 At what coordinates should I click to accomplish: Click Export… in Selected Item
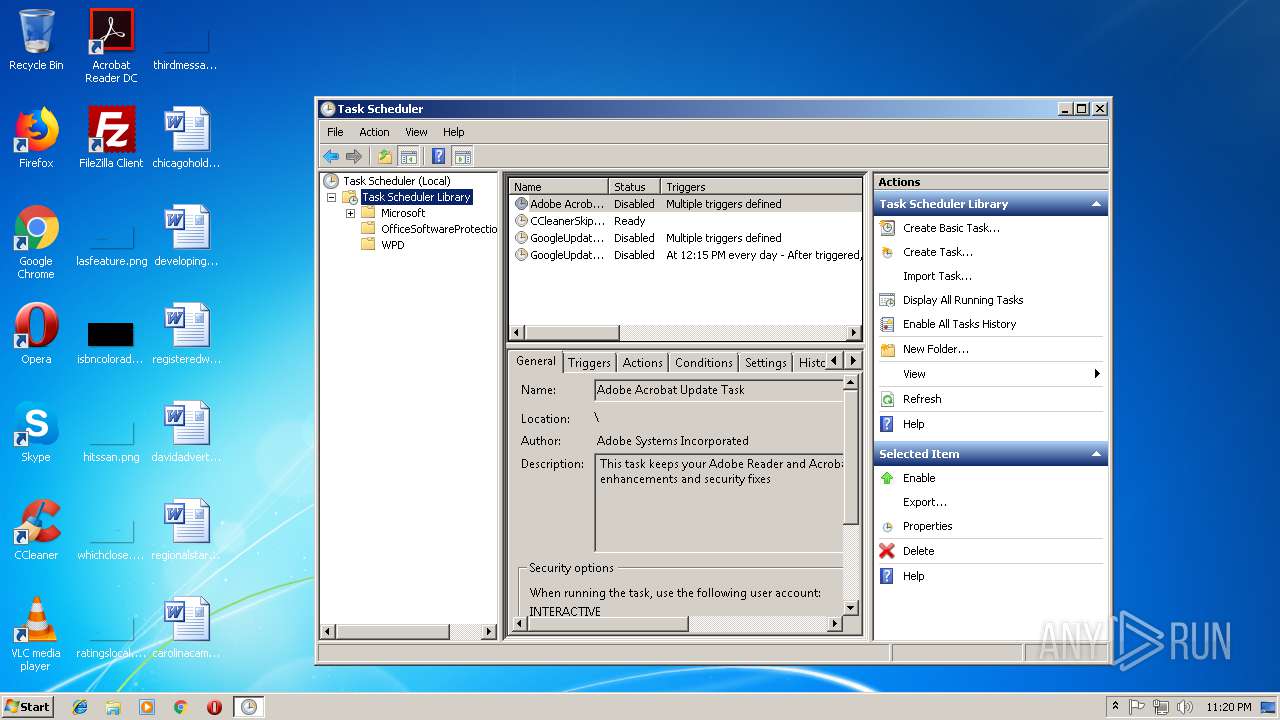coord(924,502)
